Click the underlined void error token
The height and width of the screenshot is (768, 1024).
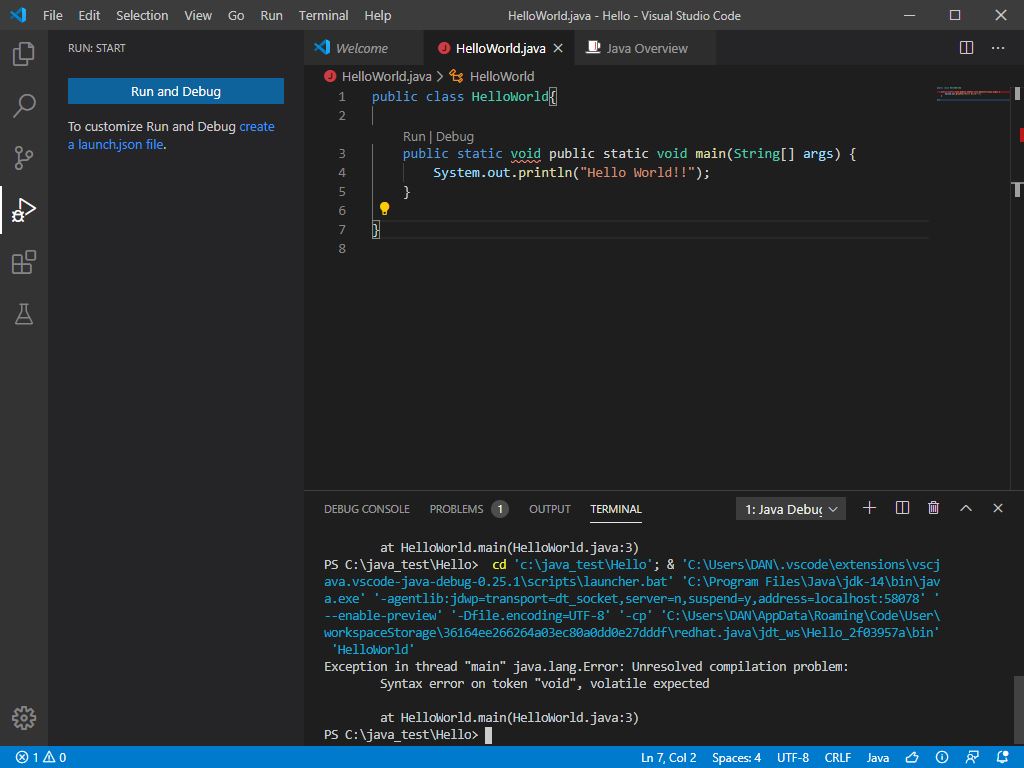click(525, 153)
